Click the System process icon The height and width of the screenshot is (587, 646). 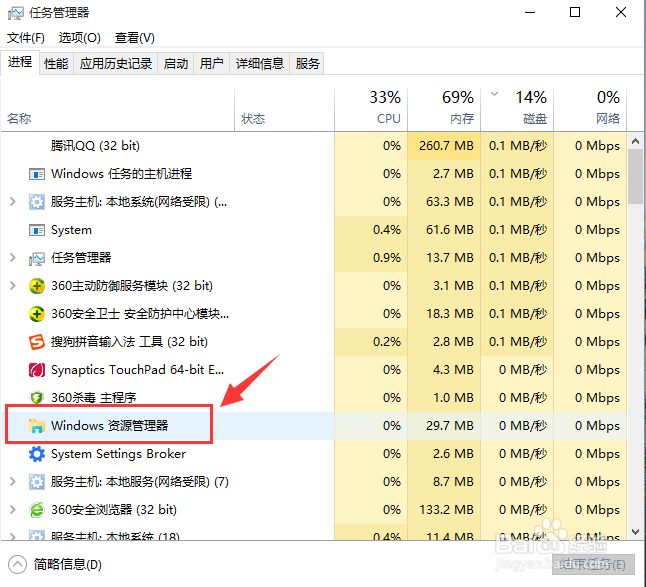click(x=37, y=230)
